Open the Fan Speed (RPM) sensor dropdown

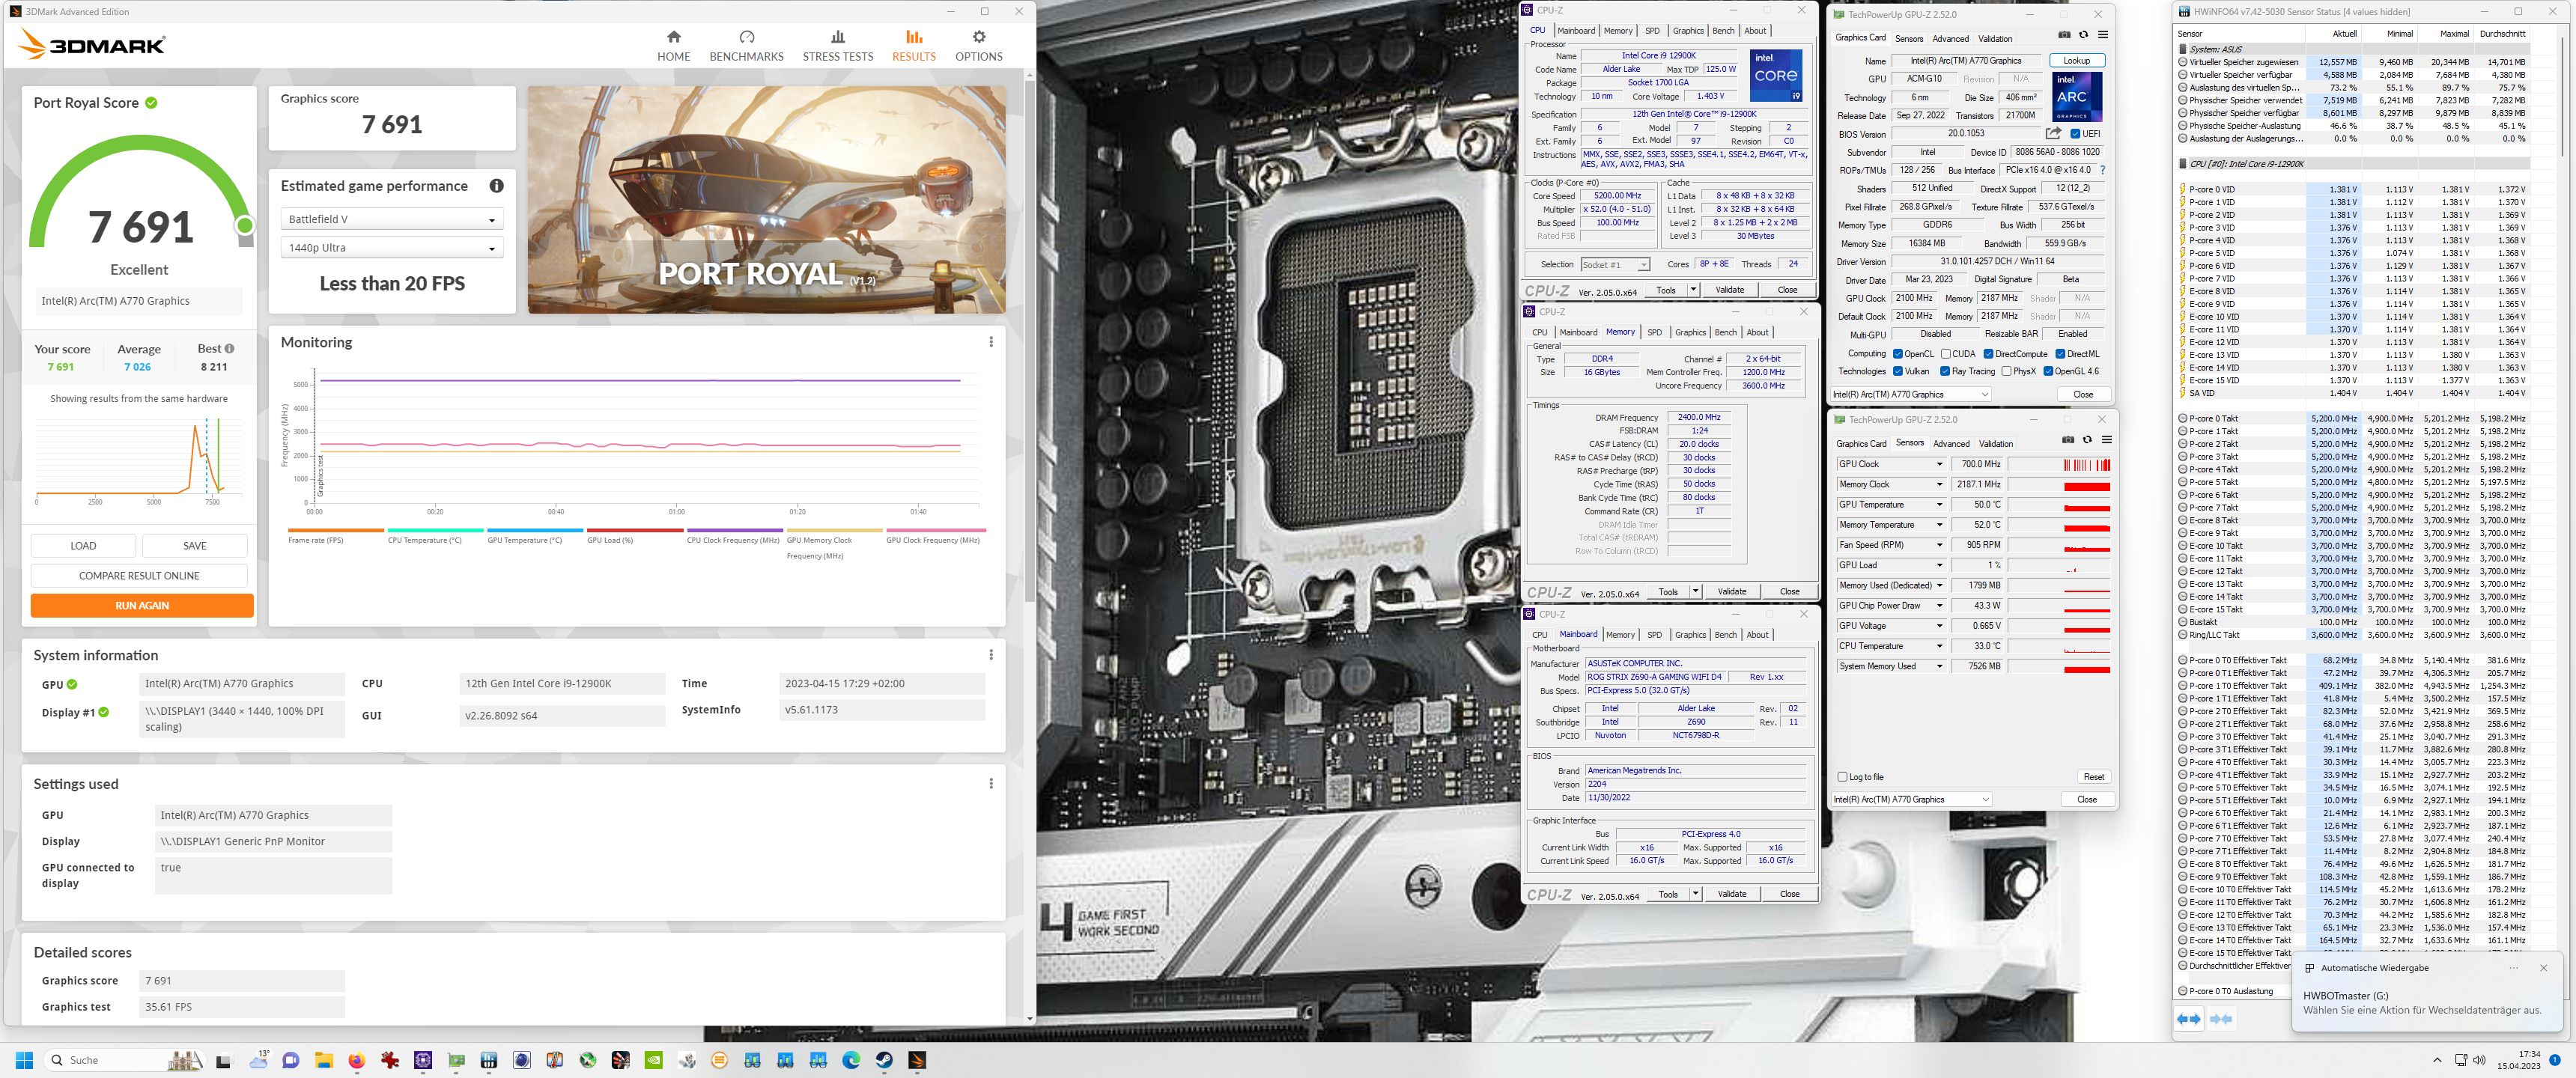click(1940, 545)
